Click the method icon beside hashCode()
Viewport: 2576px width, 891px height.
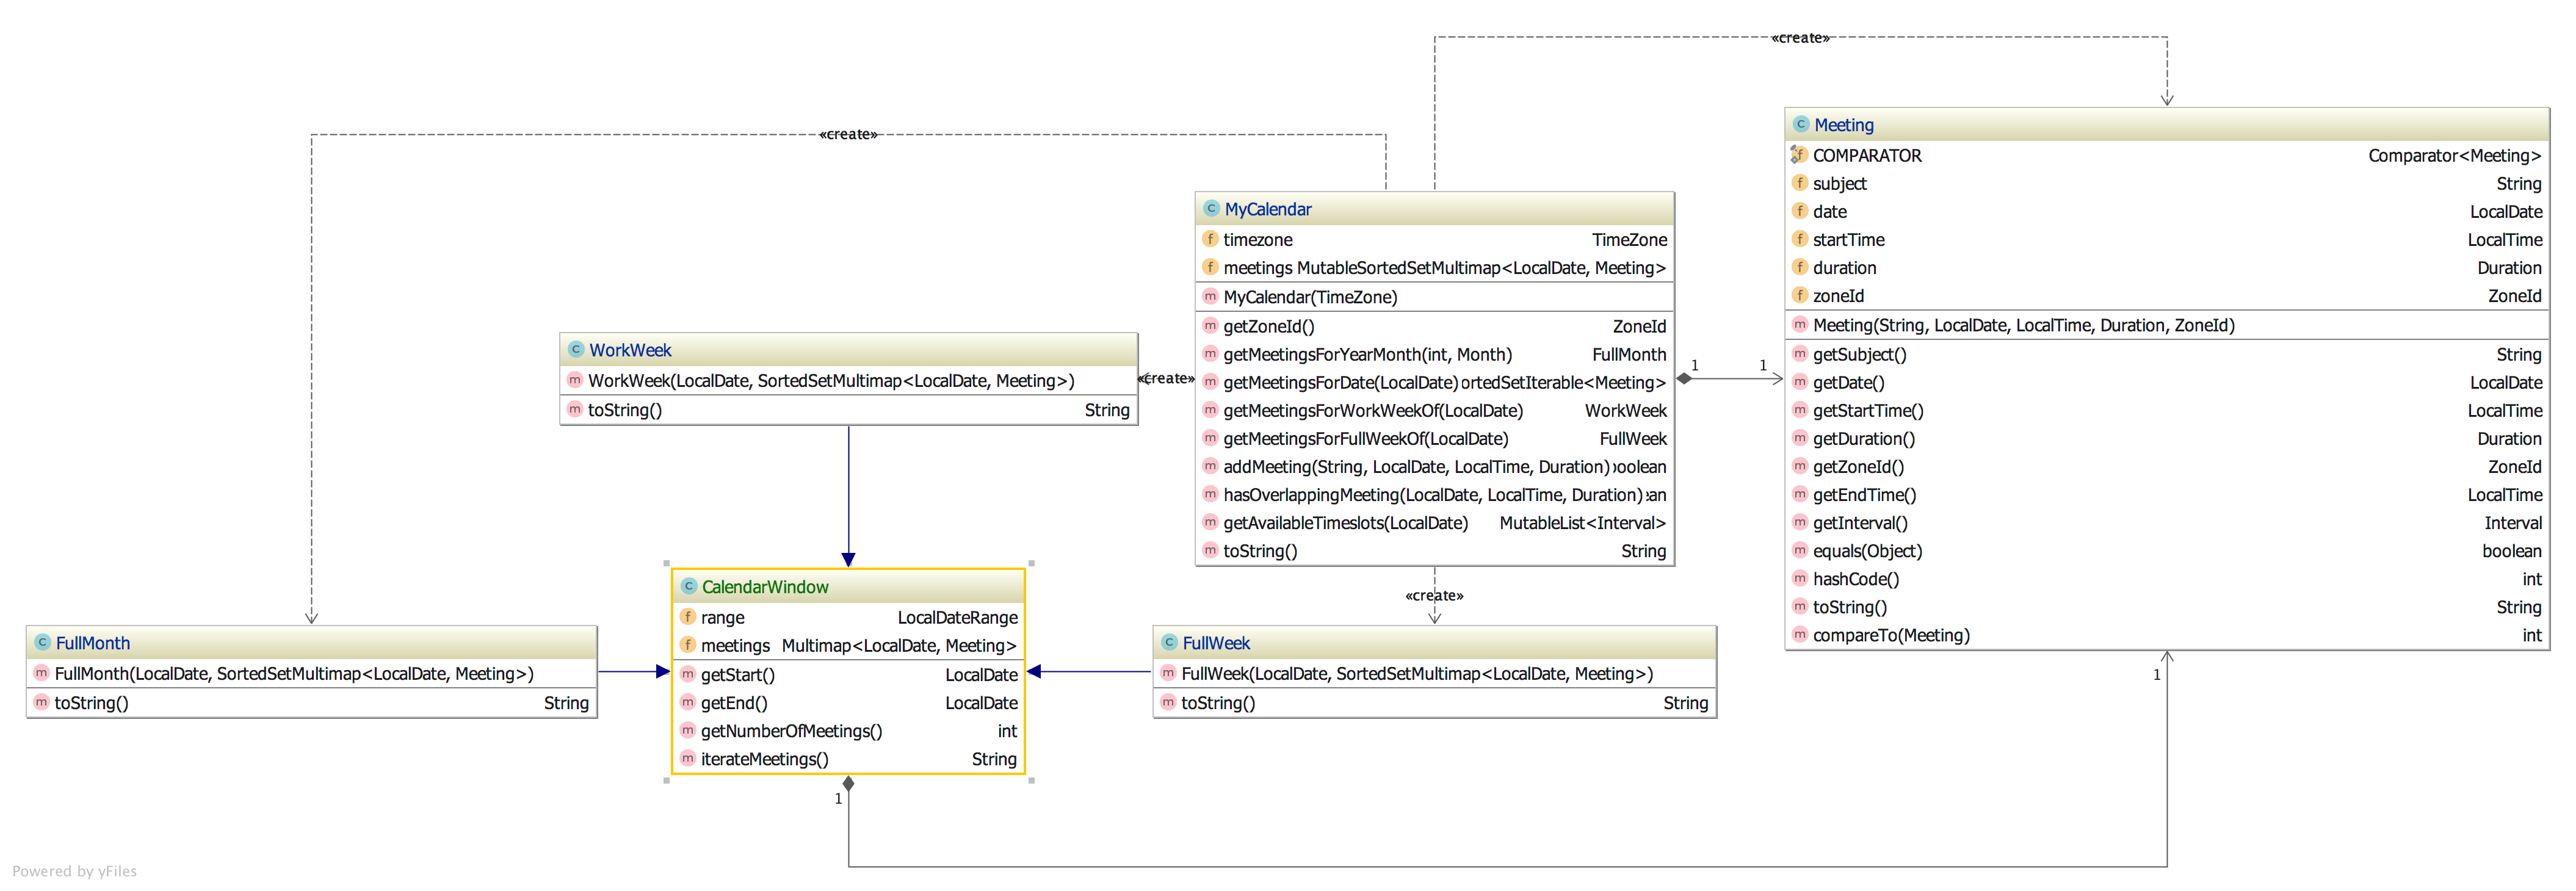1799,578
